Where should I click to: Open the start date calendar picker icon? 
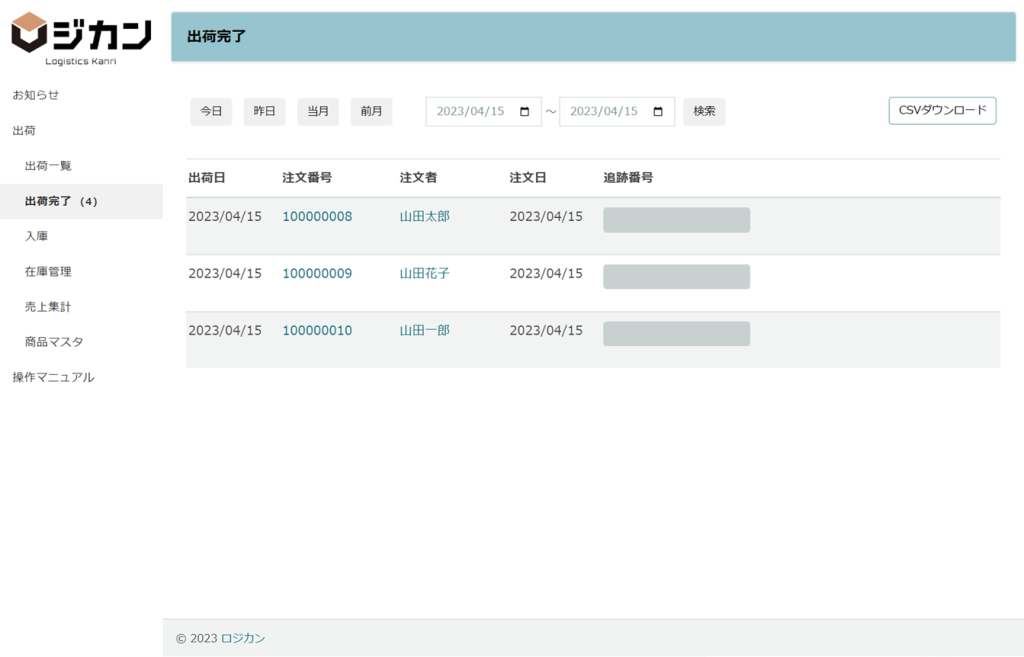pos(525,112)
